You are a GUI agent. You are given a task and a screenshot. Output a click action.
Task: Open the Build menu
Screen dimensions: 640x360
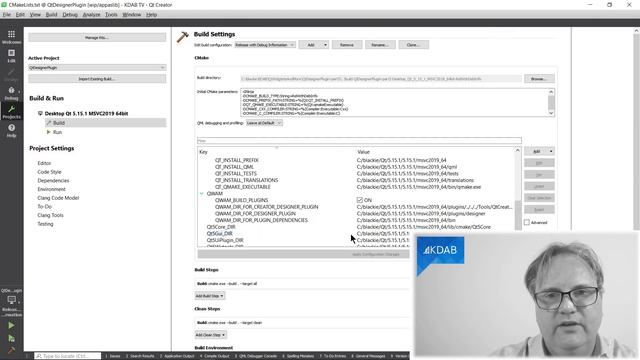(51, 15)
